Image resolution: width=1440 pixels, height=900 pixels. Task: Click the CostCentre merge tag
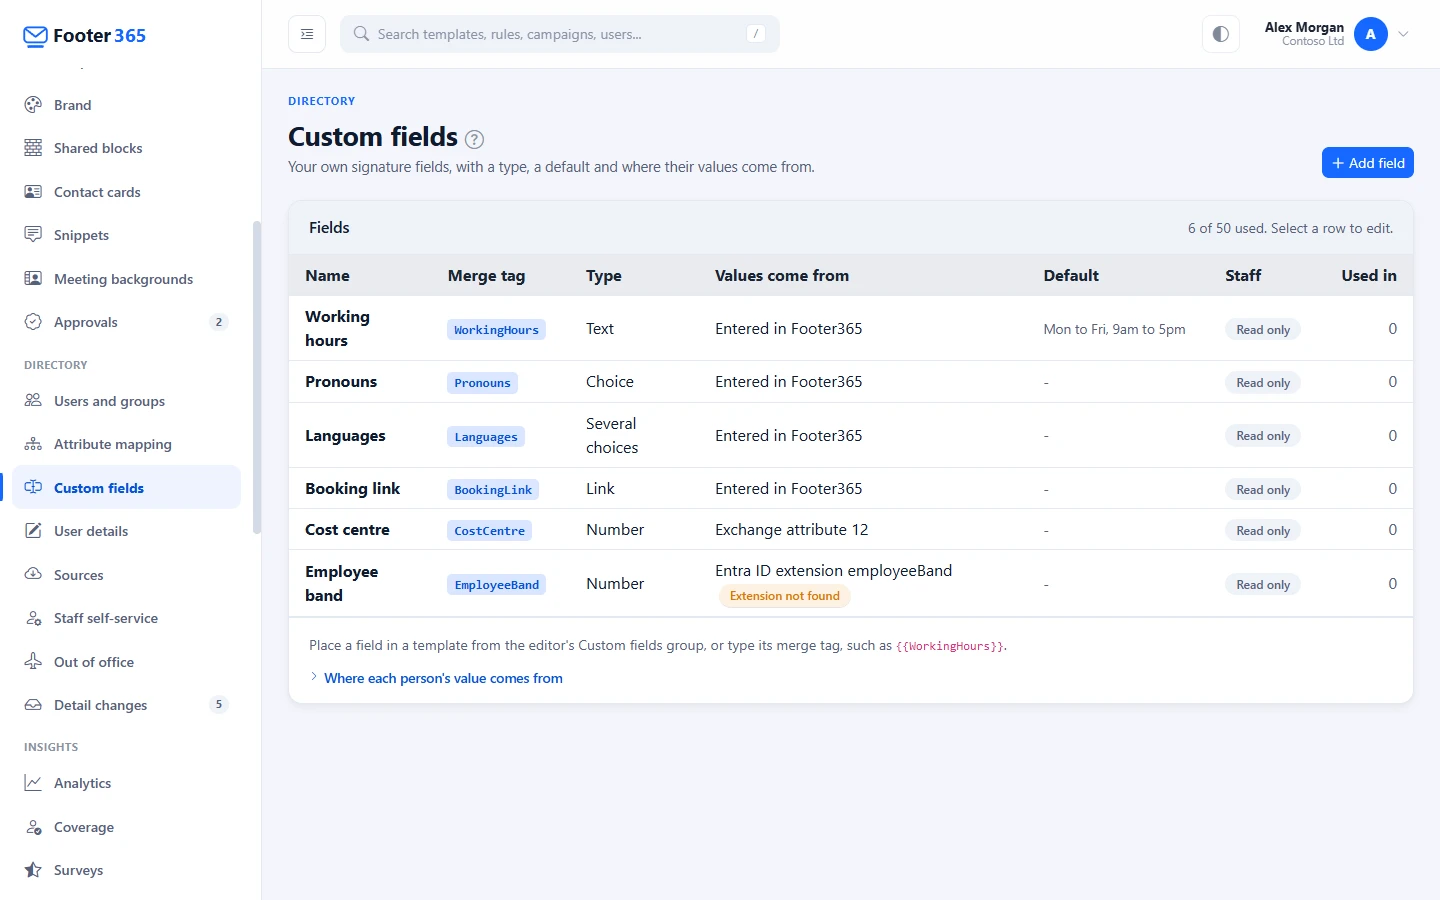pos(489,531)
